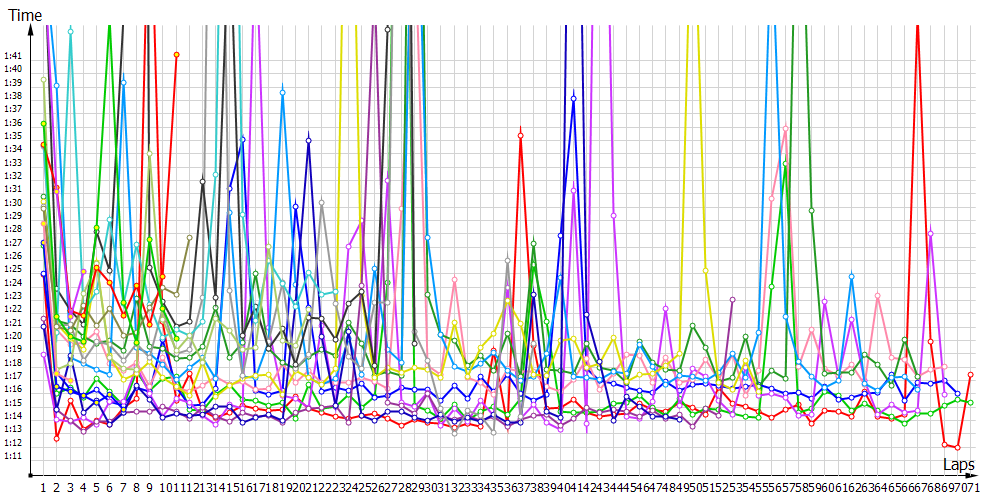Select the lowest red point at lap 70
Viewport: 1000px width, 500px height.
click(957, 447)
